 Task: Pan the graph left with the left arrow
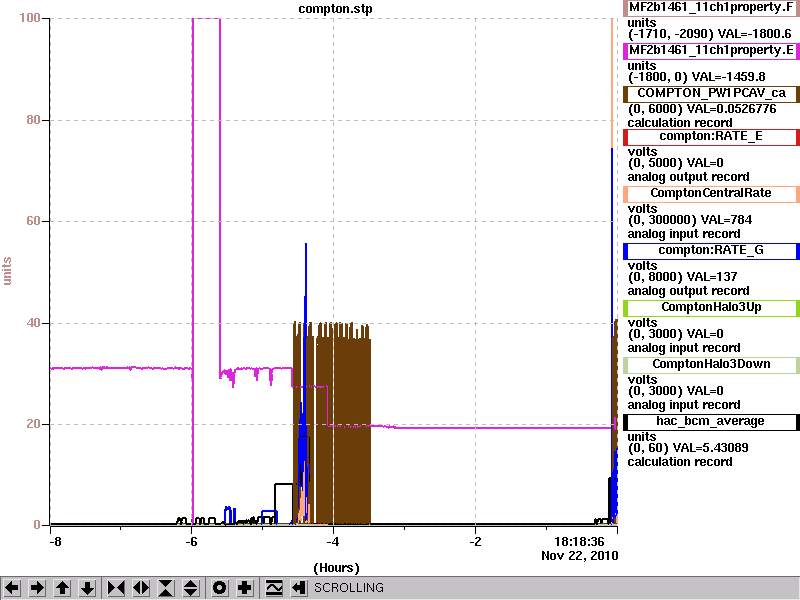pyautogui.click(x=12, y=588)
